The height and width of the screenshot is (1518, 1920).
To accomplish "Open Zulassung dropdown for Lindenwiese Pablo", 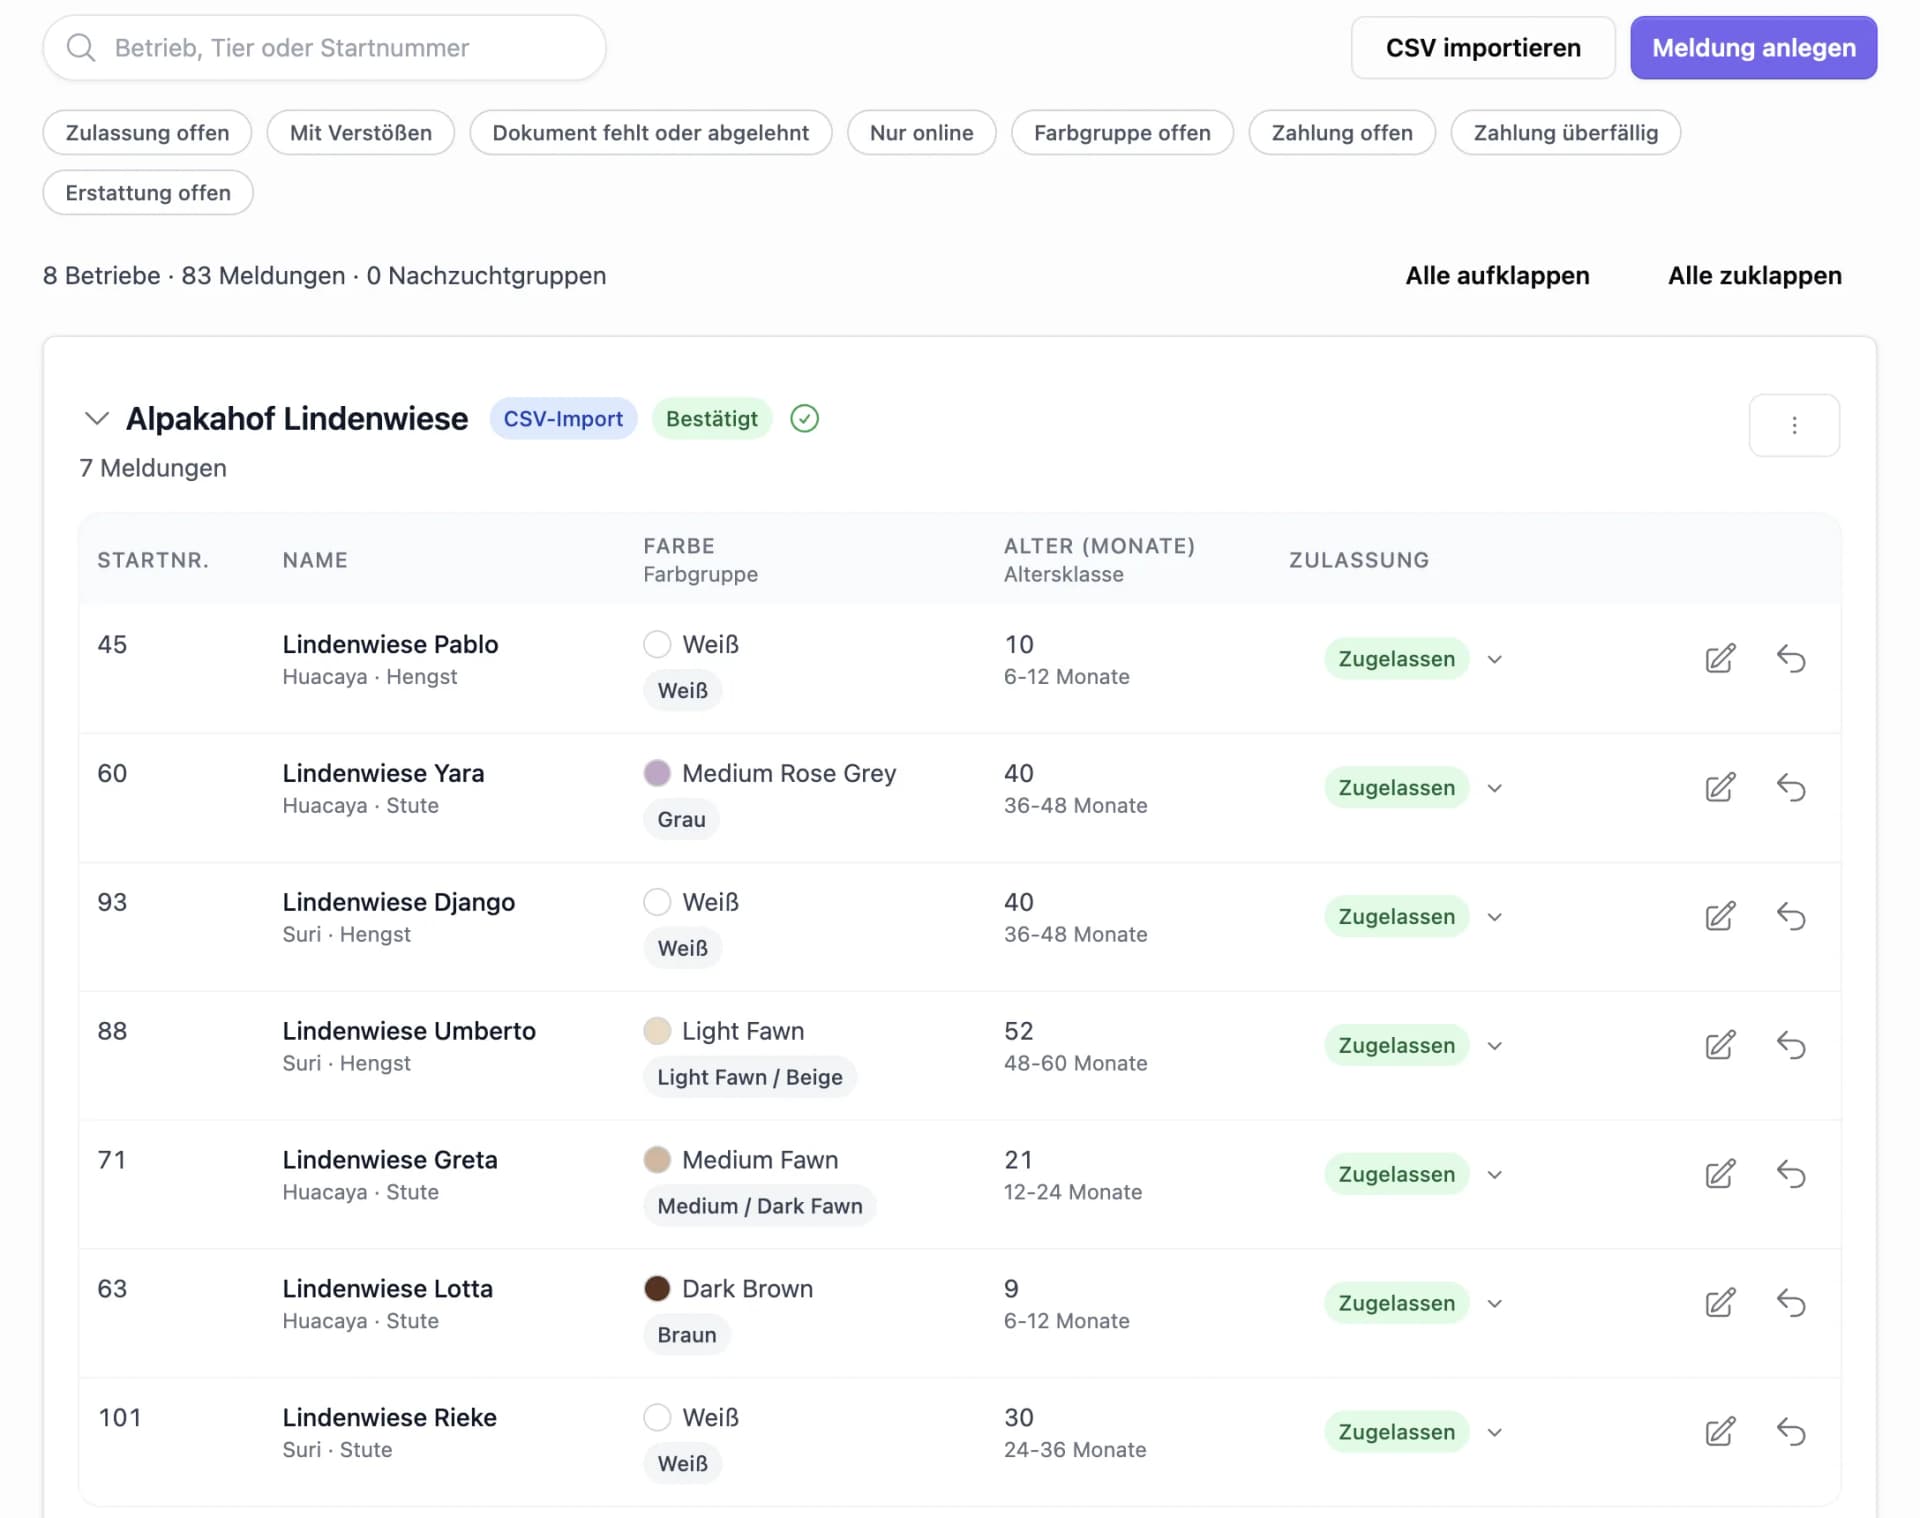I will click(x=1494, y=659).
